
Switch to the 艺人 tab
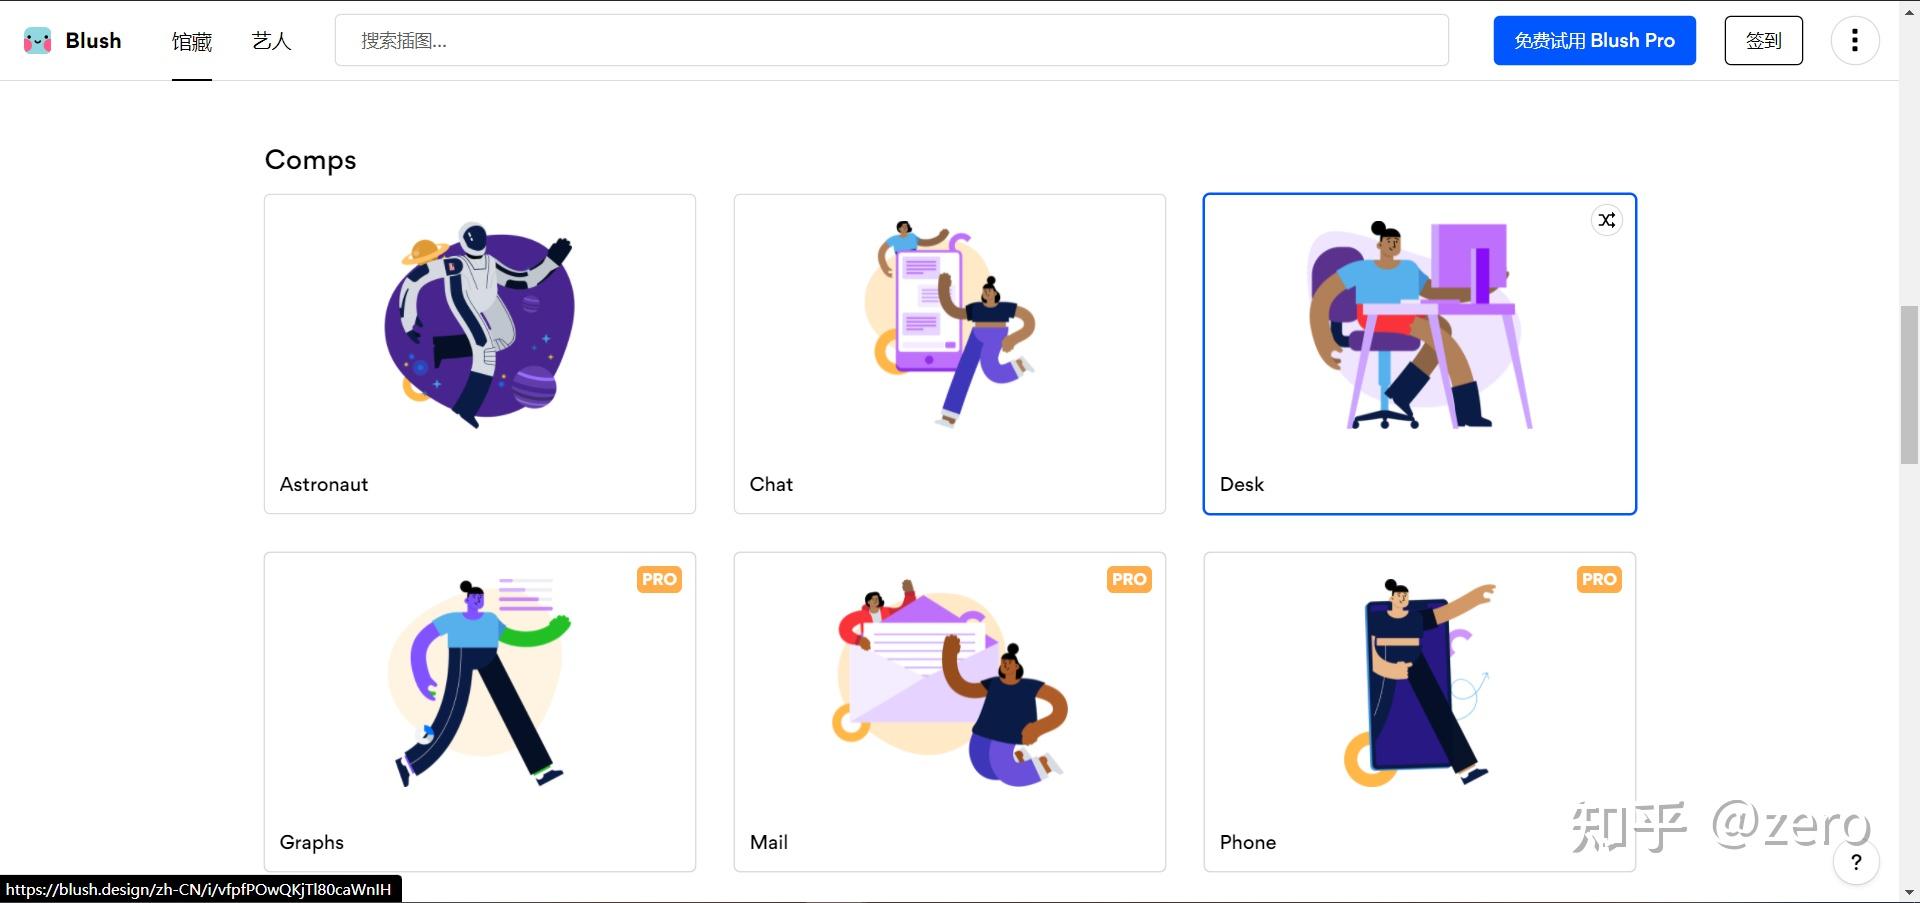[271, 41]
